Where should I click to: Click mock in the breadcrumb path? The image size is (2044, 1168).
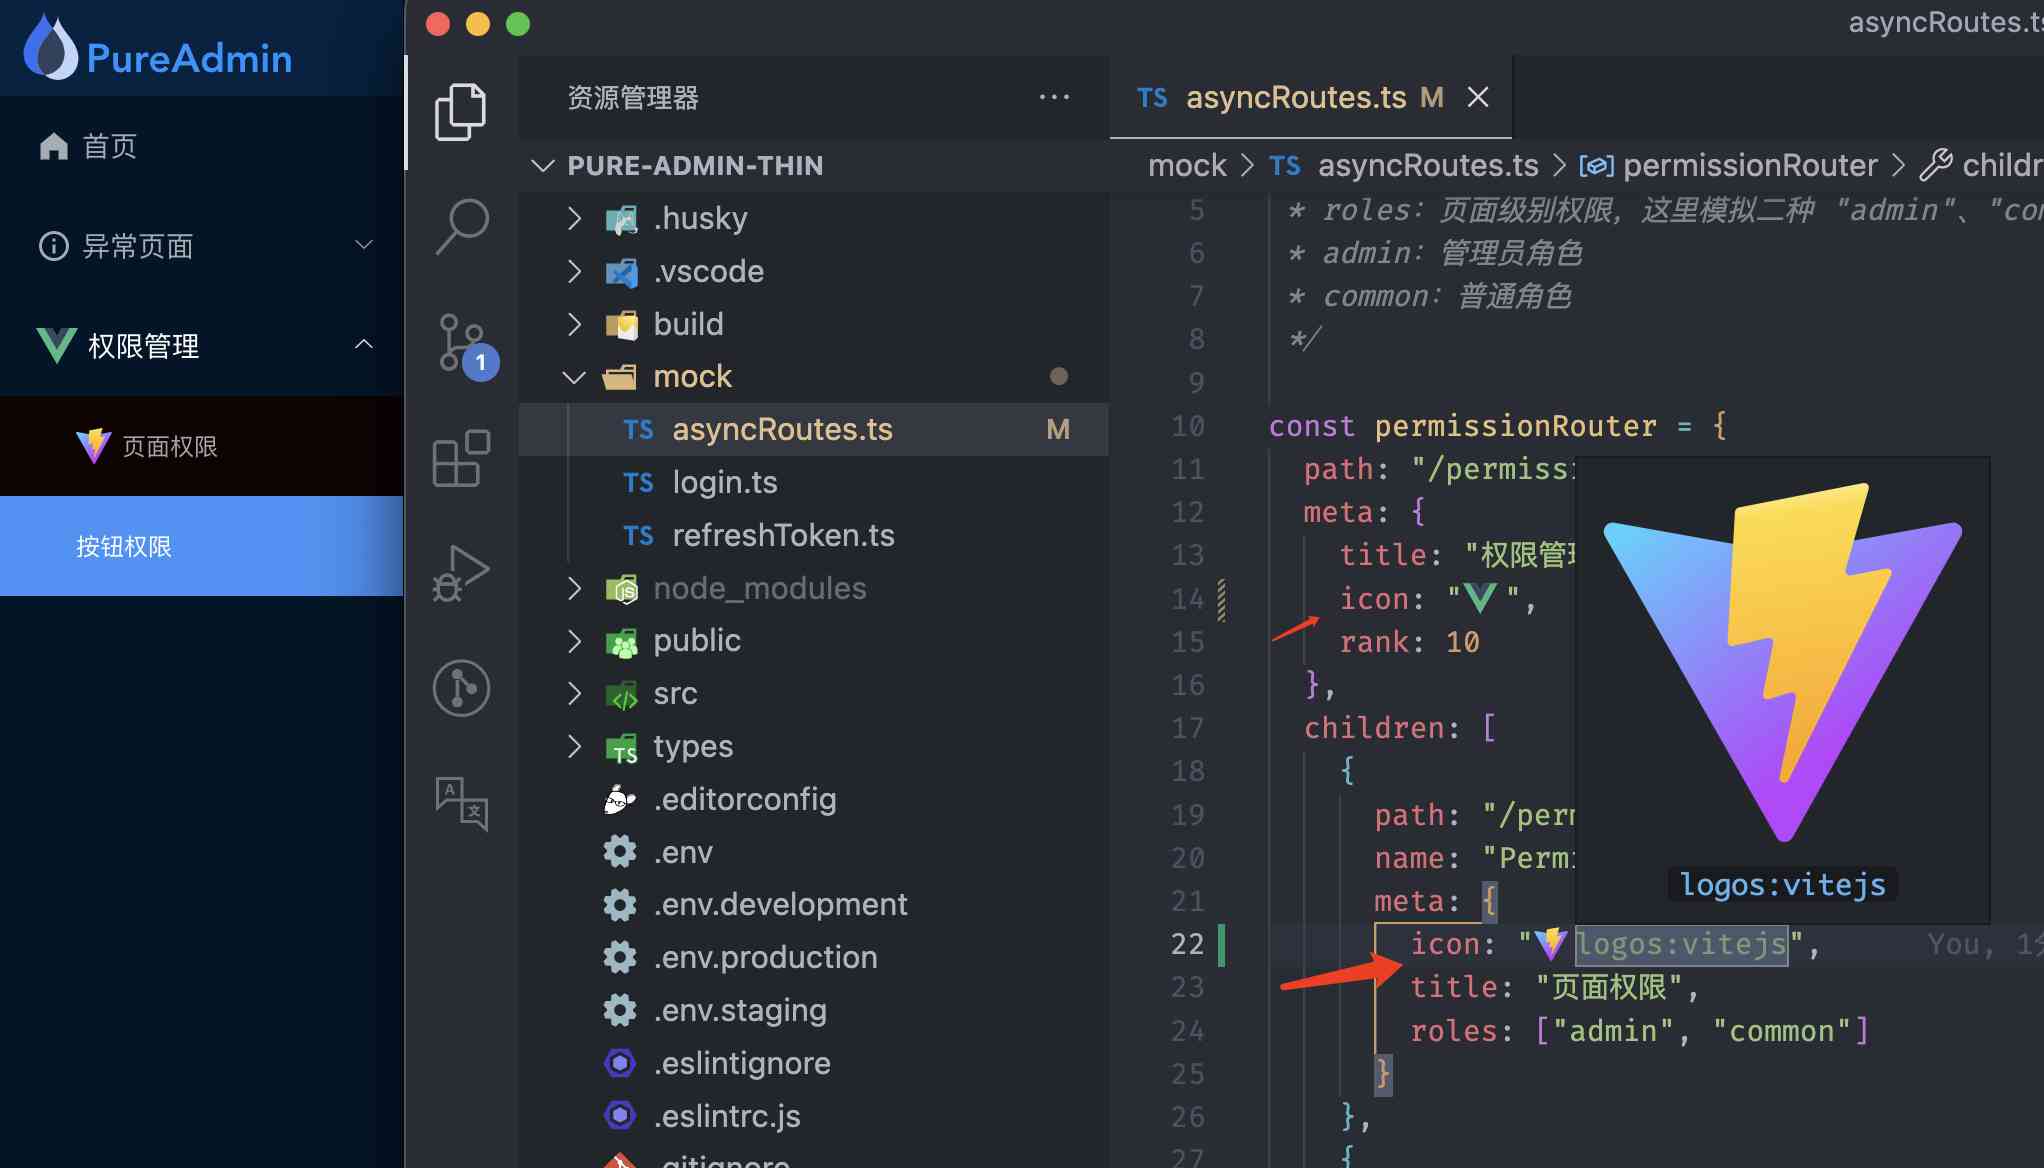(x=1187, y=165)
